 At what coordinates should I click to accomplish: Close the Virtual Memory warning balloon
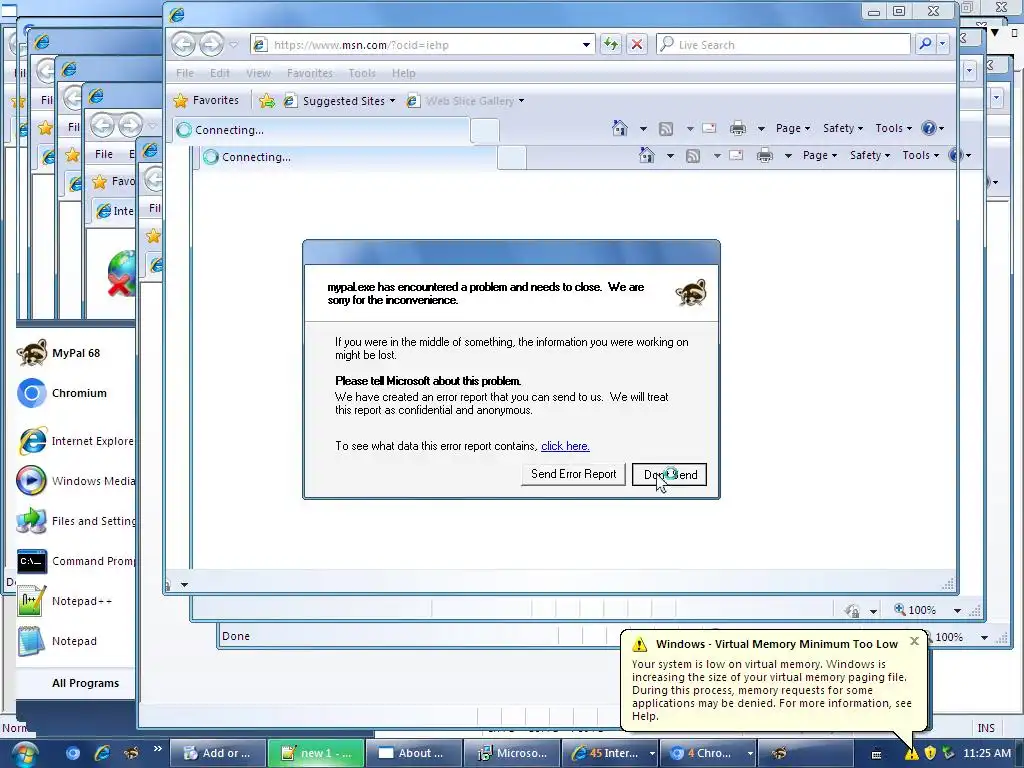click(914, 641)
